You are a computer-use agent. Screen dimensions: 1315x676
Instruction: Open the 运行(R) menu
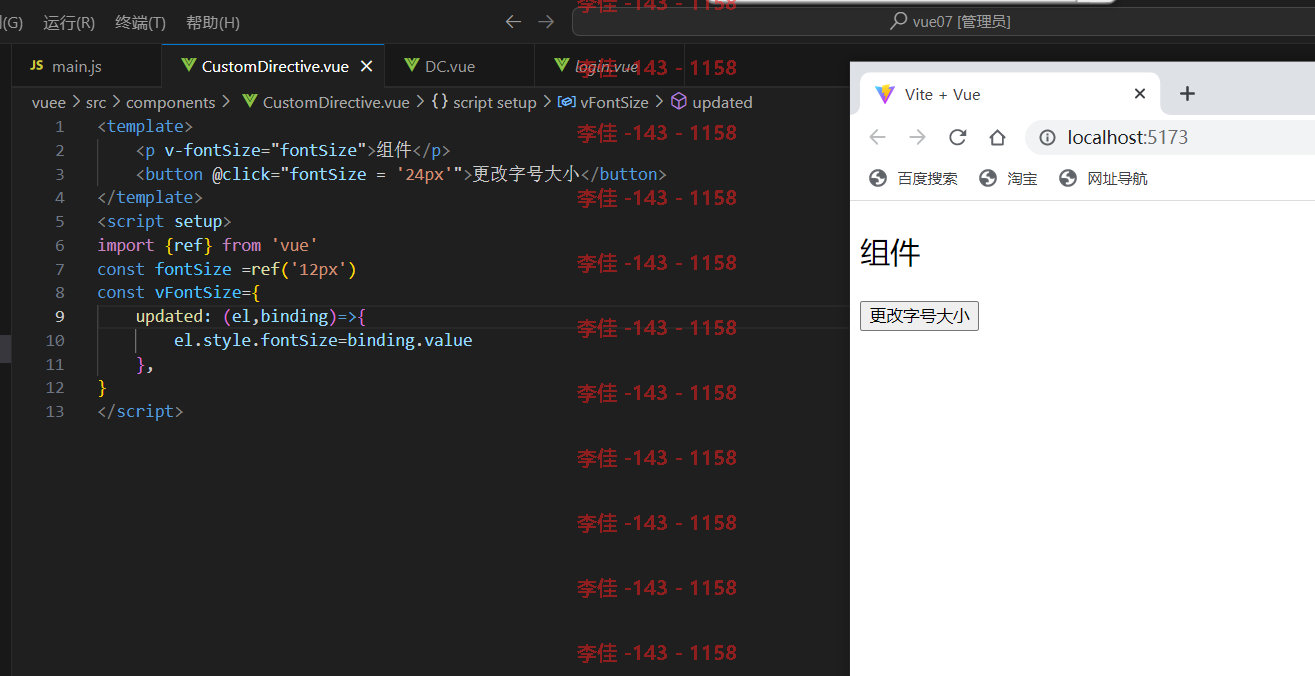click(69, 22)
